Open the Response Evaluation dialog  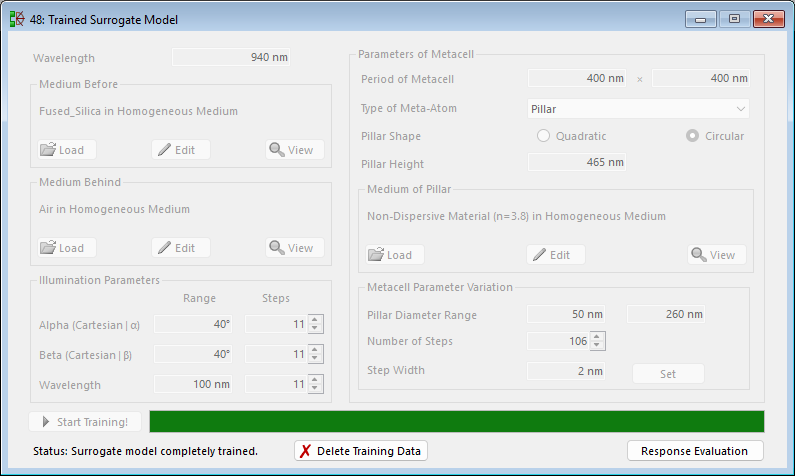click(695, 451)
